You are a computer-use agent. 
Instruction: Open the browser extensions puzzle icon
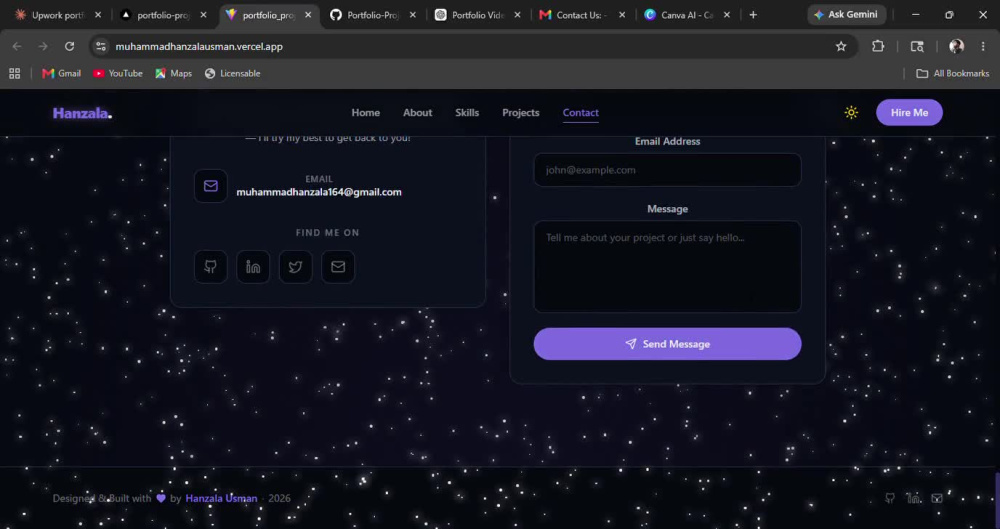click(878, 46)
